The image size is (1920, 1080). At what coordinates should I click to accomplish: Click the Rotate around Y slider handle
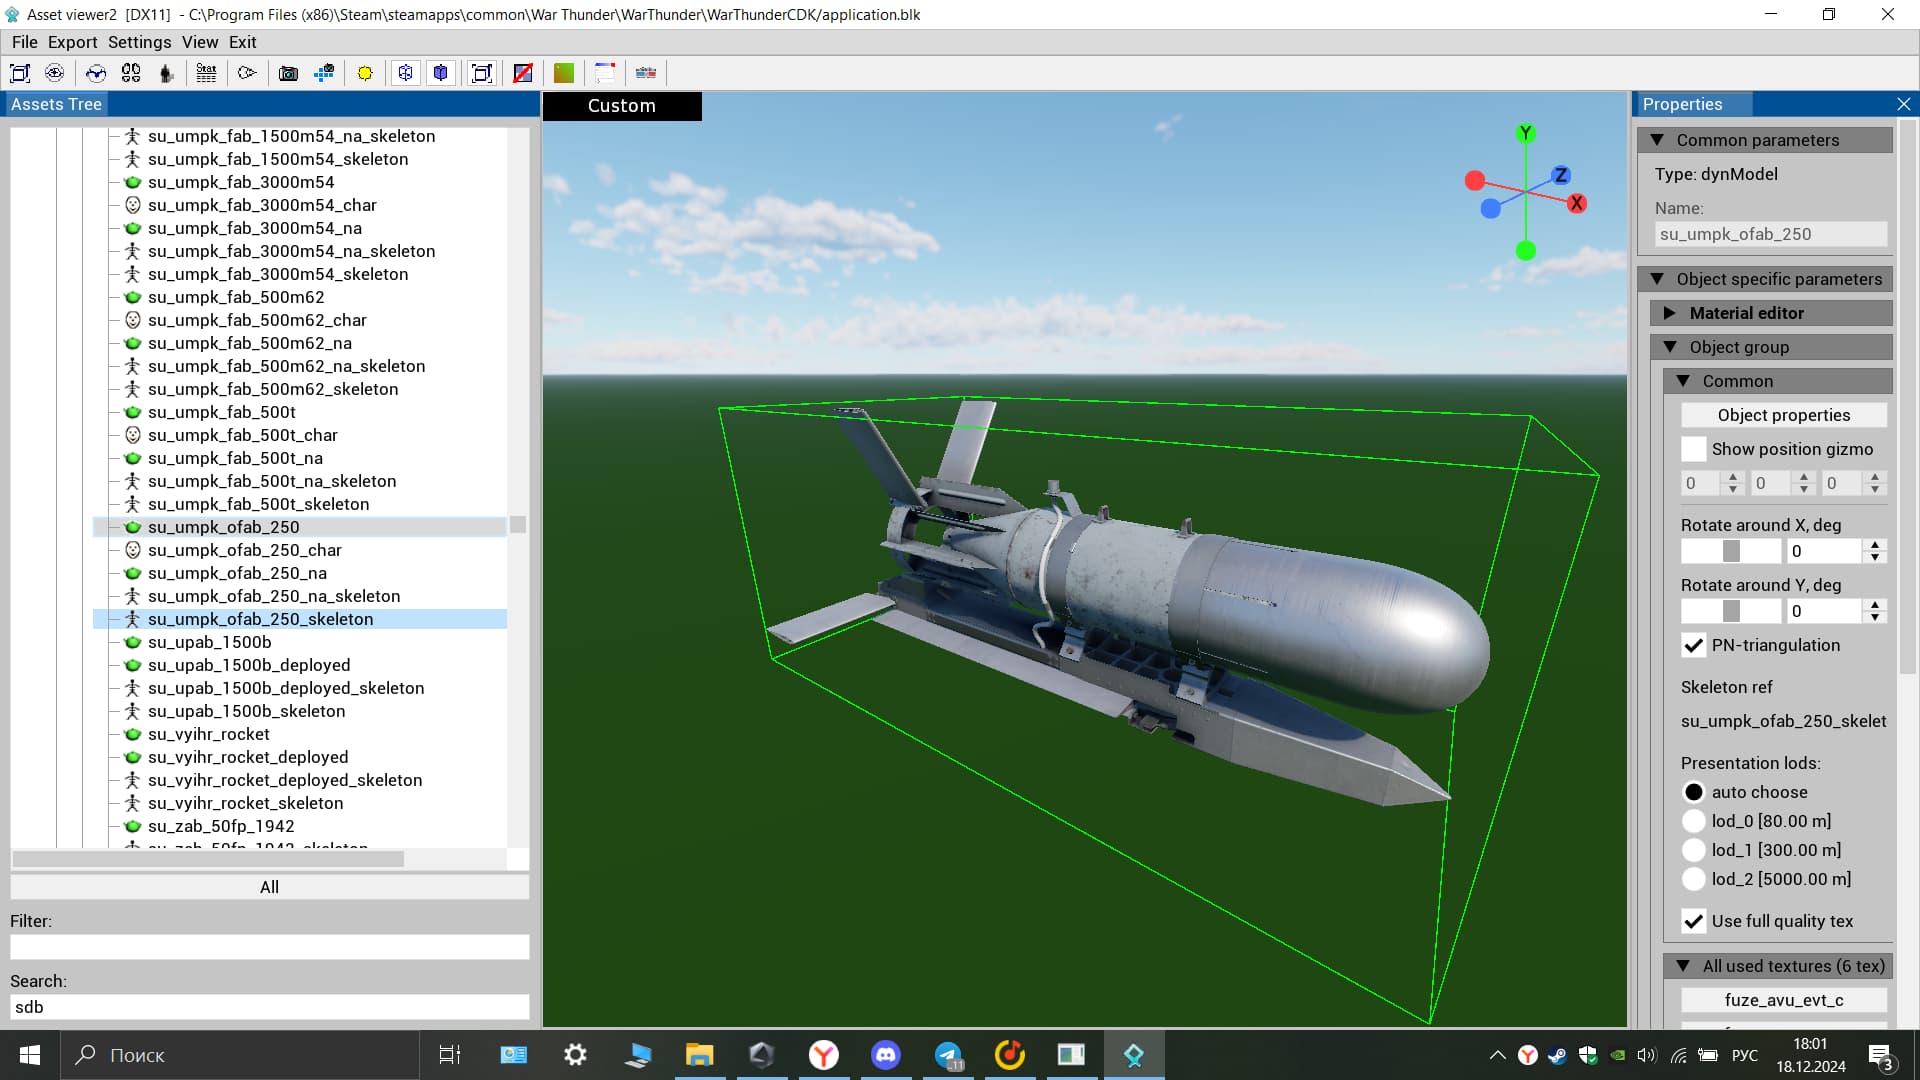[x=1731, y=611]
